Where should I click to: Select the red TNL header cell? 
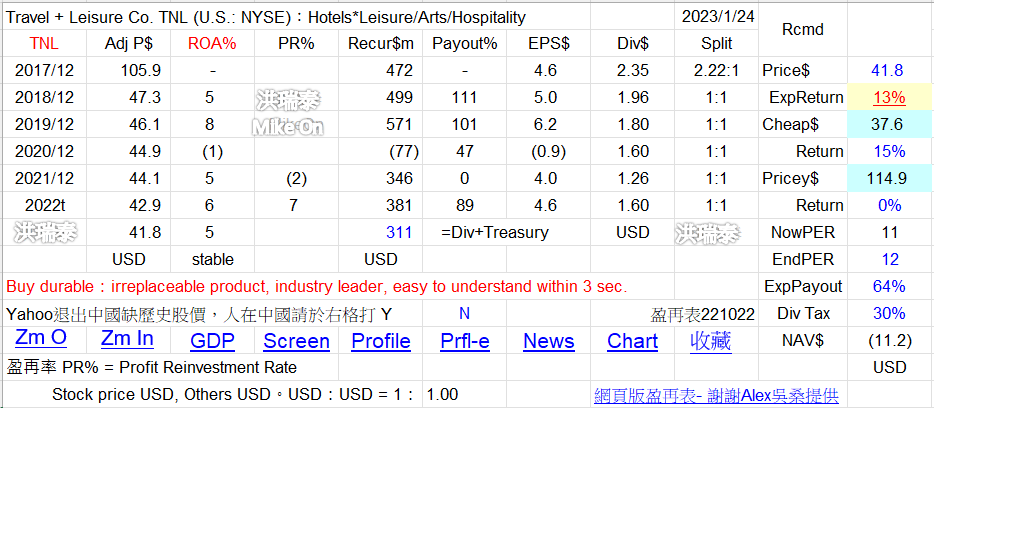[44, 43]
